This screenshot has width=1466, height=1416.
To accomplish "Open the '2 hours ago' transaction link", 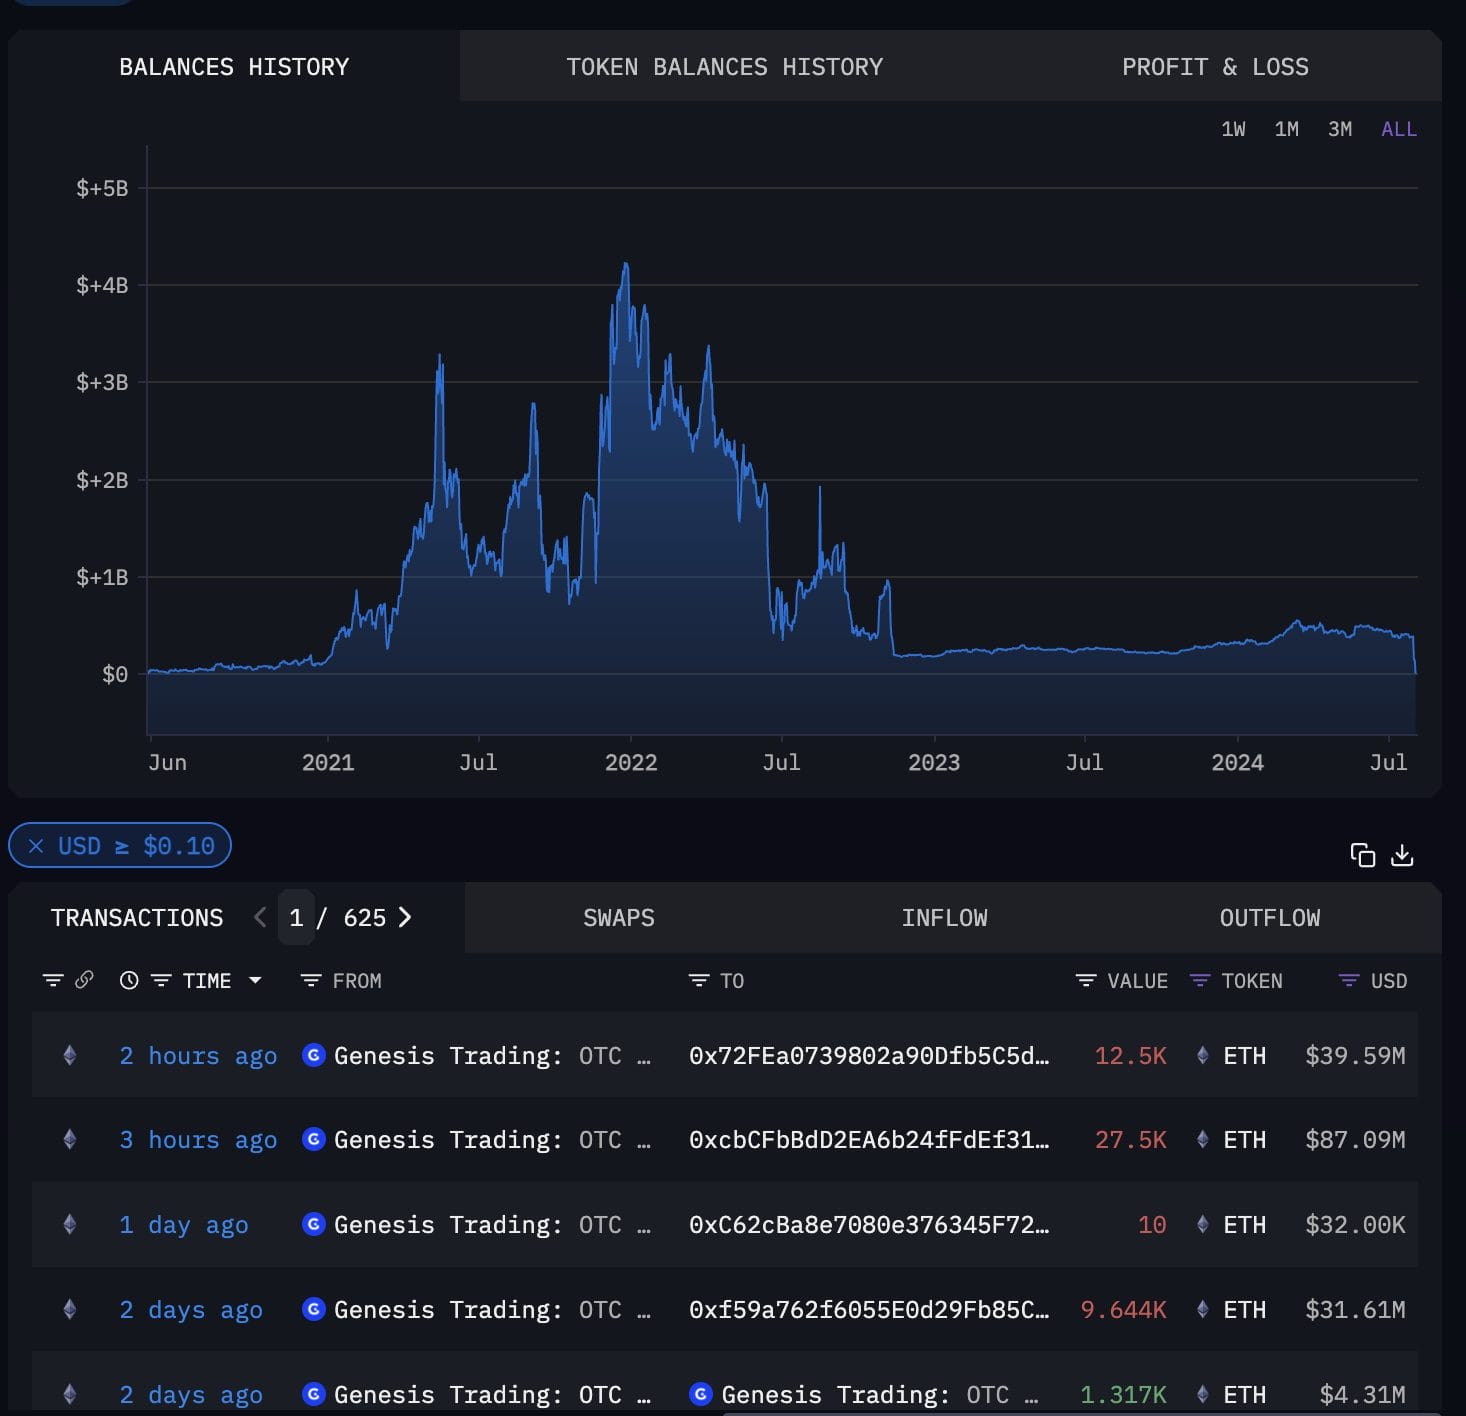I will [x=198, y=1056].
